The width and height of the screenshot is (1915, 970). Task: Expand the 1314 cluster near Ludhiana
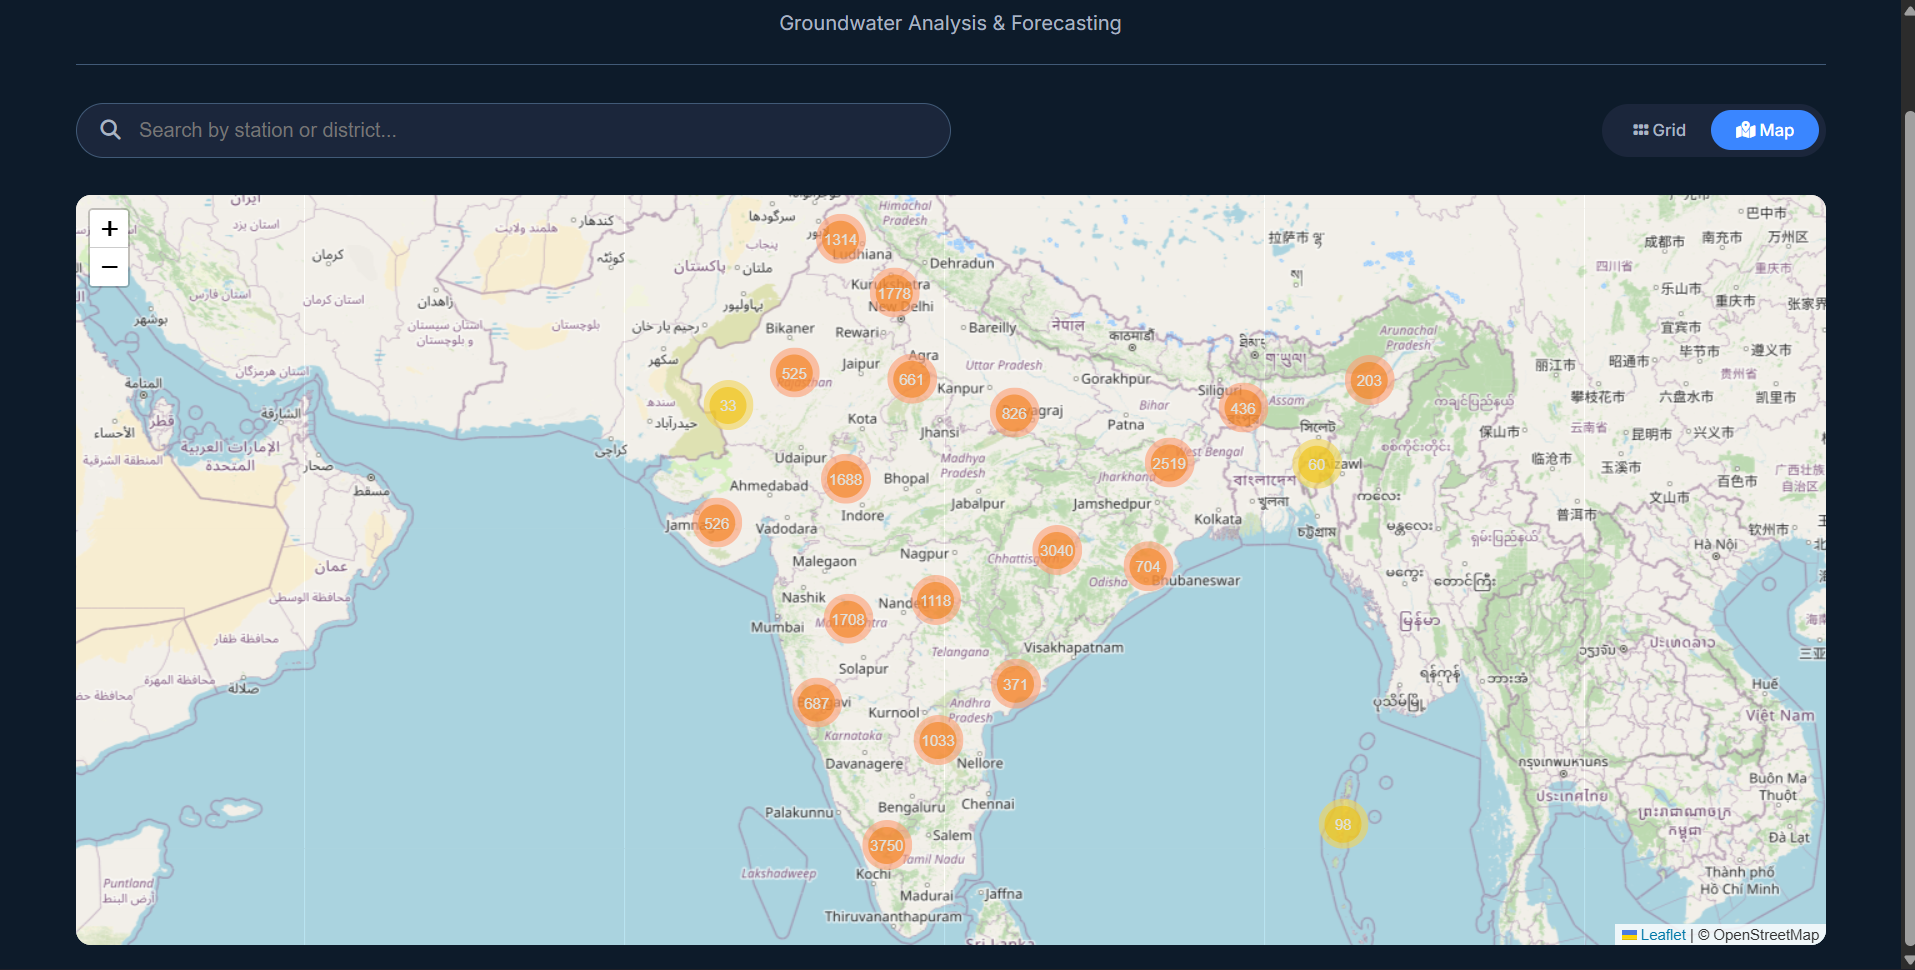pos(840,239)
